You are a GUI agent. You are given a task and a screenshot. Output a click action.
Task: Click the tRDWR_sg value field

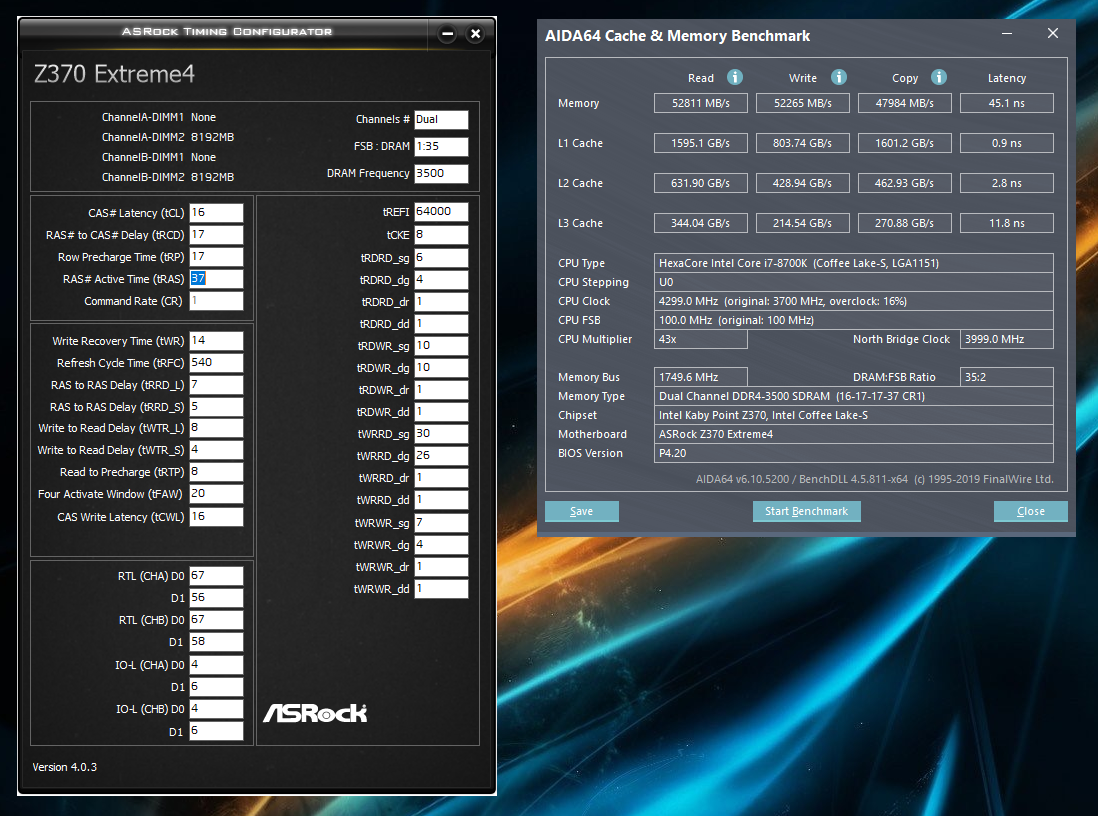pyautogui.click(x=441, y=345)
